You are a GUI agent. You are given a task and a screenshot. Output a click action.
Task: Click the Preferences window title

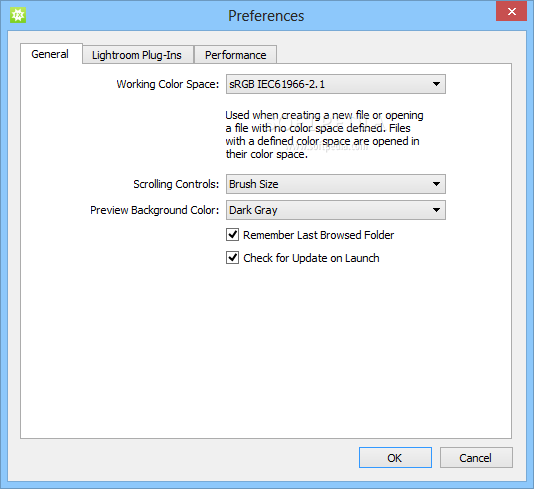point(266,16)
